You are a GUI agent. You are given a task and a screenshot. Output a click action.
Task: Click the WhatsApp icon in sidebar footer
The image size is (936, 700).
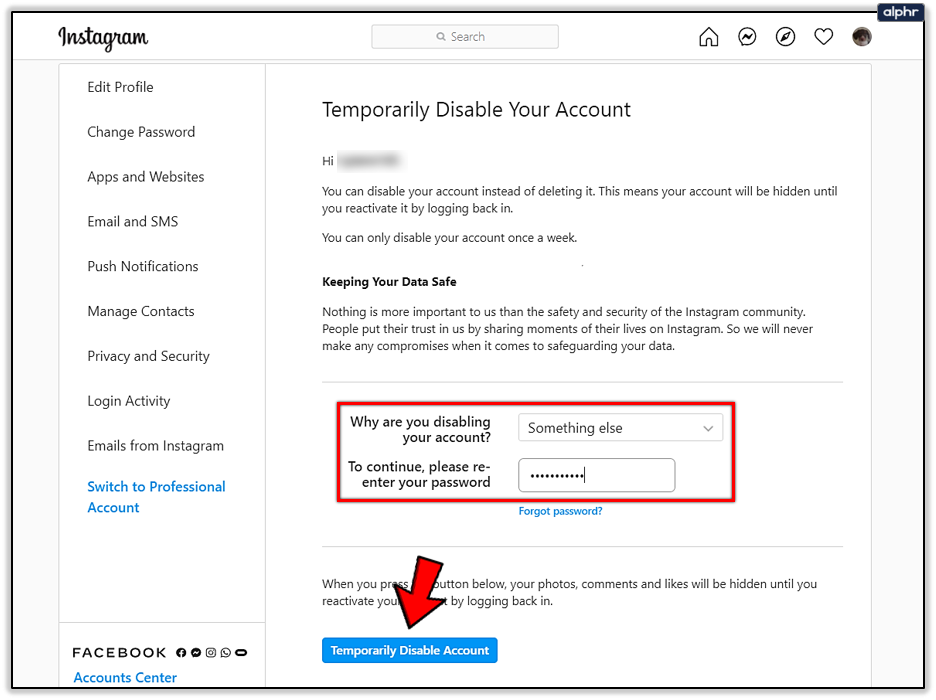226,653
